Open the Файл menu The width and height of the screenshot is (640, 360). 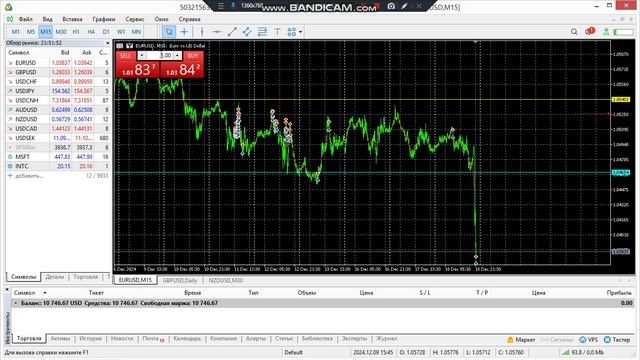tap(25, 19)
